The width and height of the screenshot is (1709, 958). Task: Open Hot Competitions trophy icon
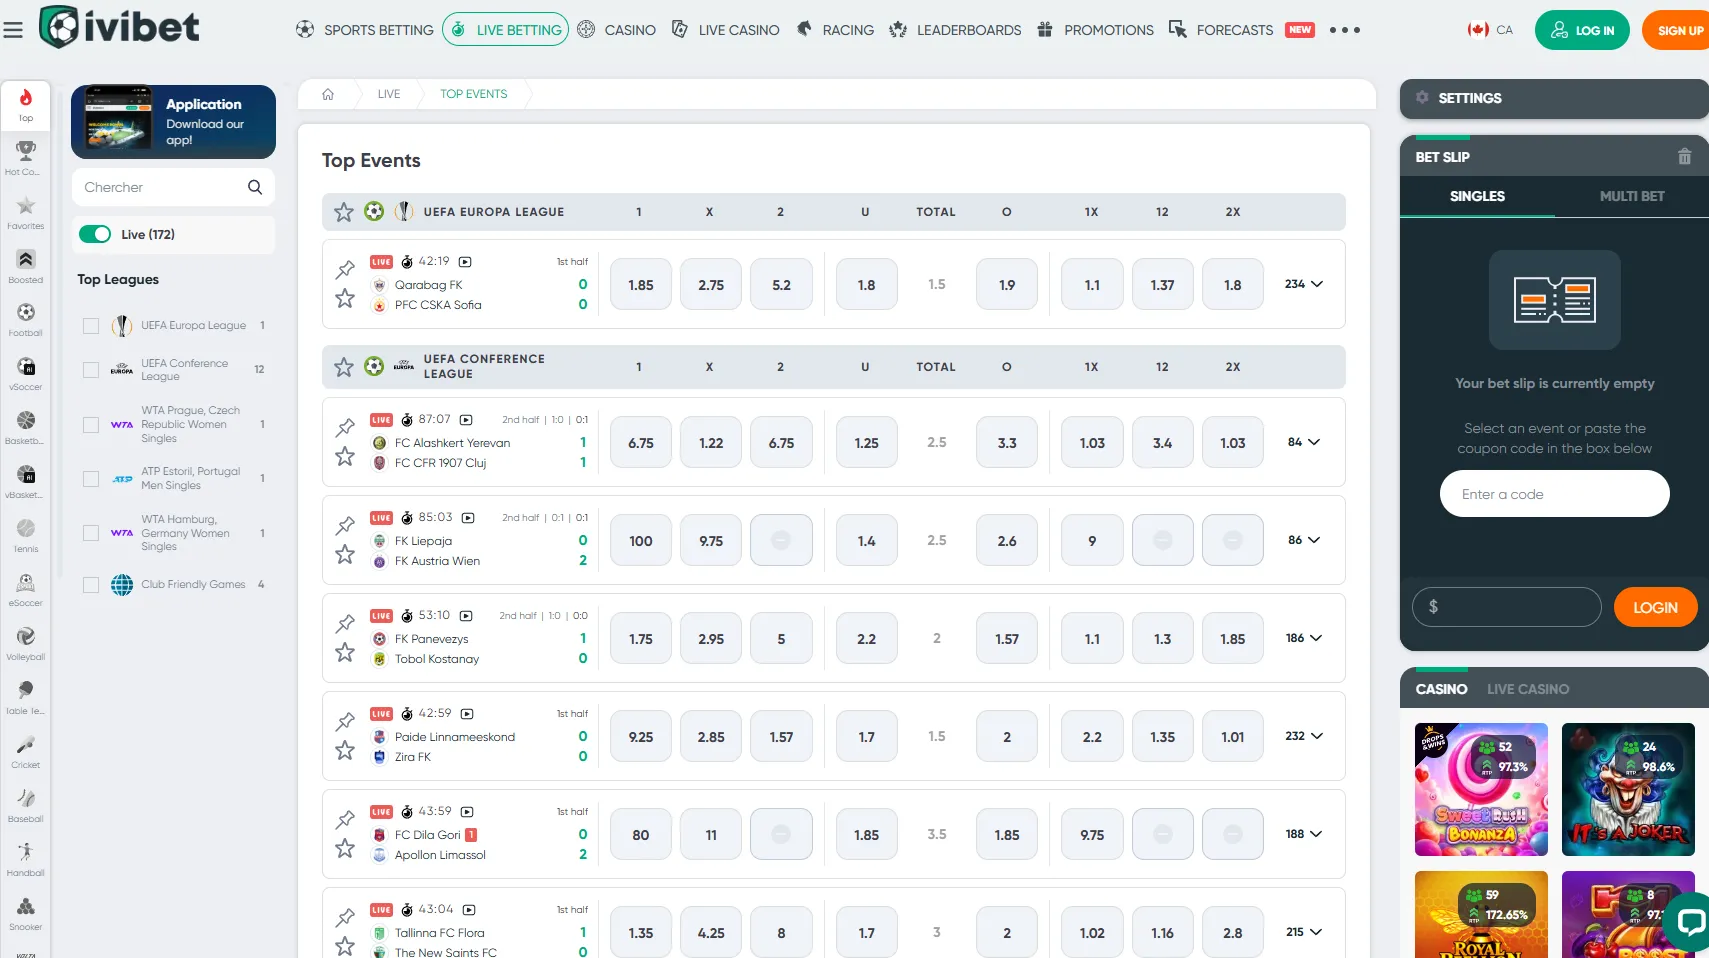[x=26, y=150]
